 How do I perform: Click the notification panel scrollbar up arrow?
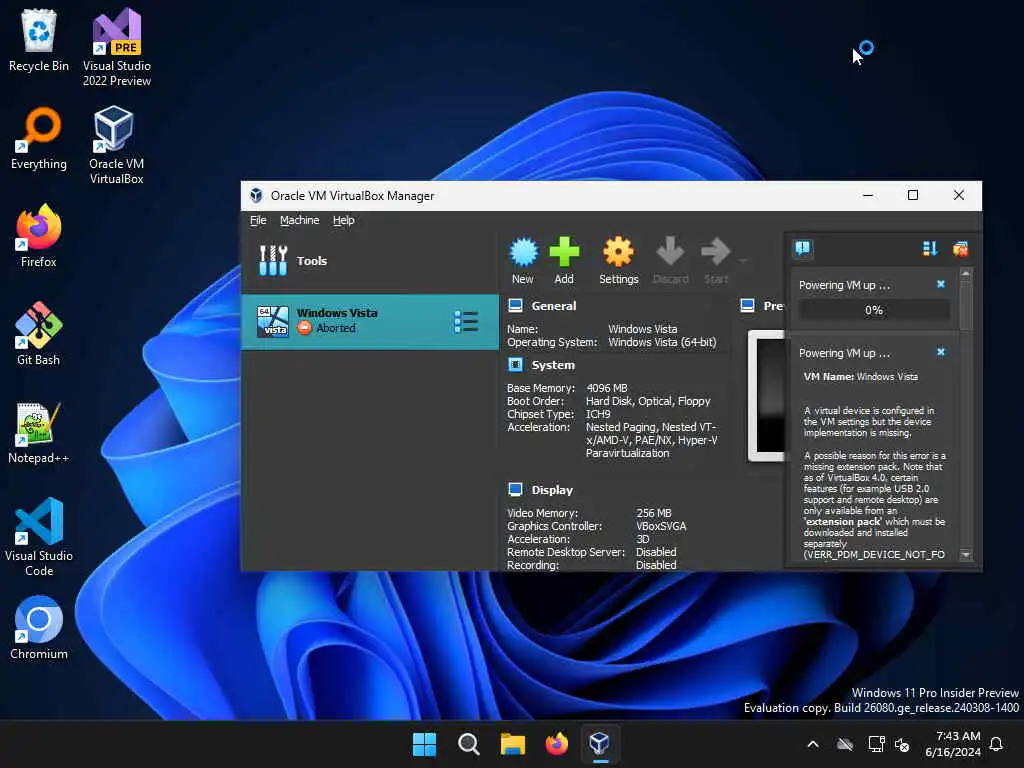(x=966, y=272)
